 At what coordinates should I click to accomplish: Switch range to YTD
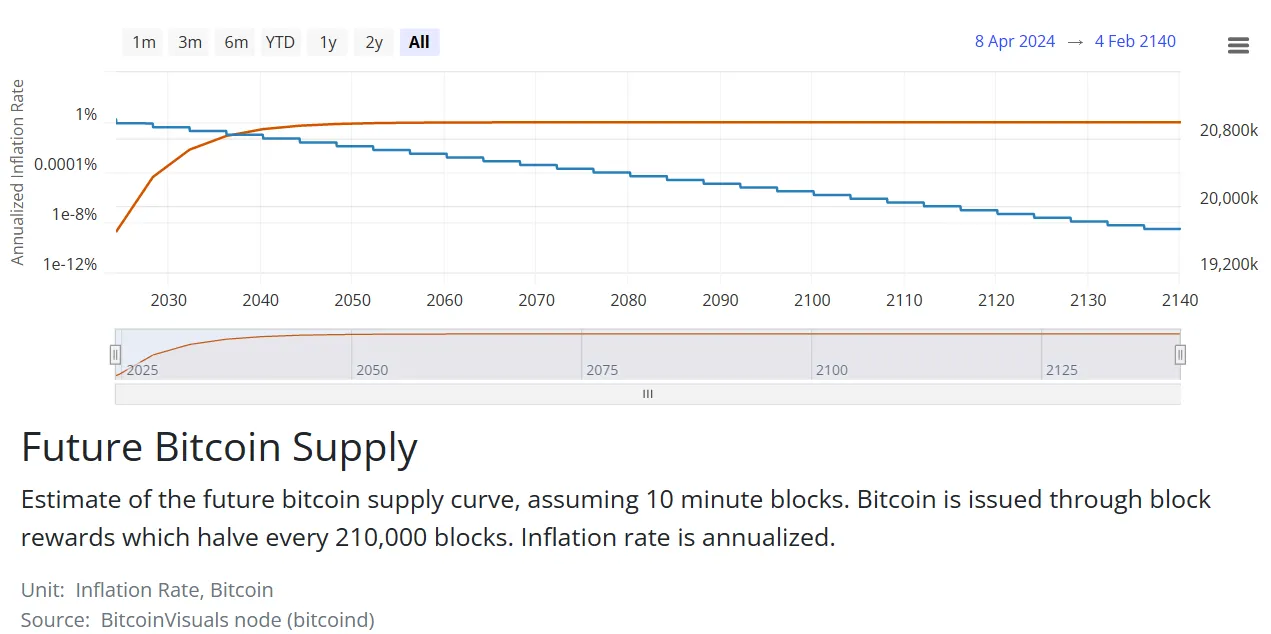pyautogui.click(x=280, y=42)
